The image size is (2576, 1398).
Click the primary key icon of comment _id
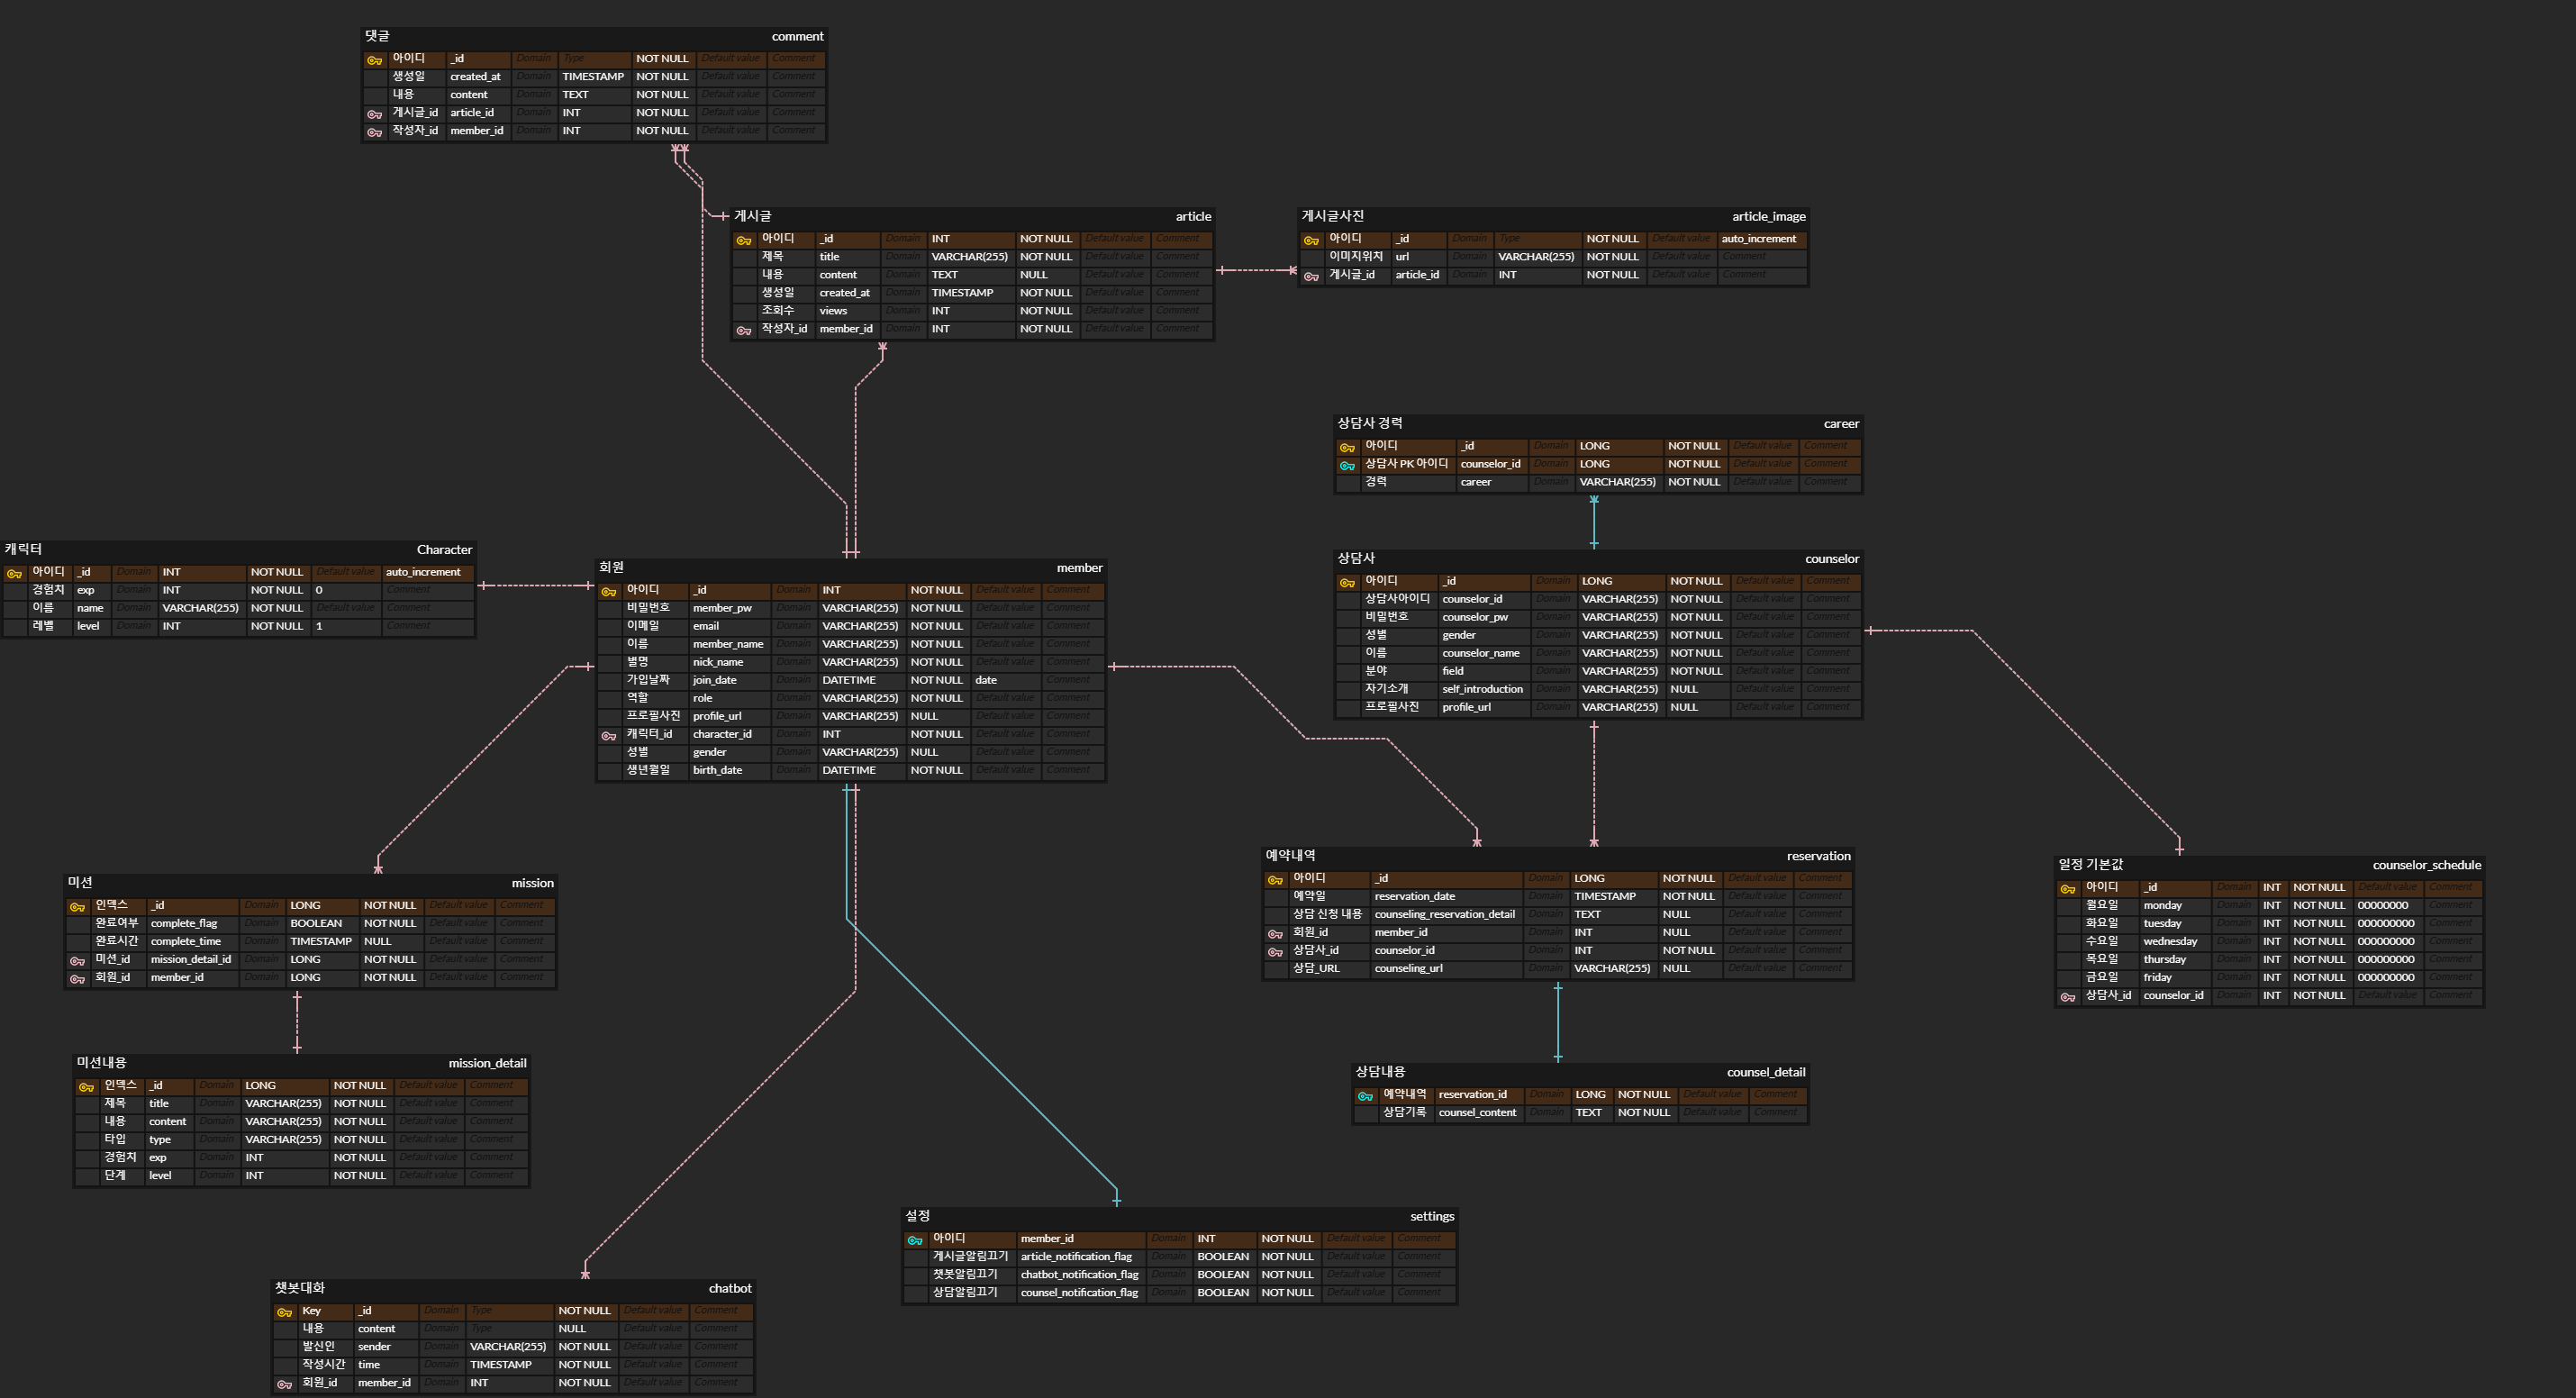375,60
